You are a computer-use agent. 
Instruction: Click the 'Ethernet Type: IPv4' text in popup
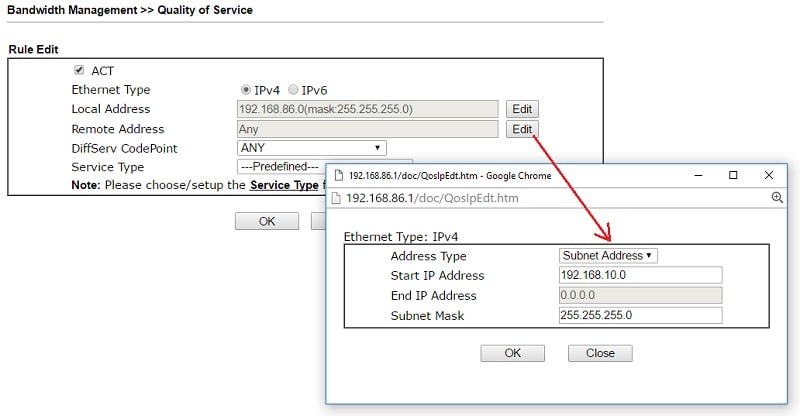pos(401,237)
